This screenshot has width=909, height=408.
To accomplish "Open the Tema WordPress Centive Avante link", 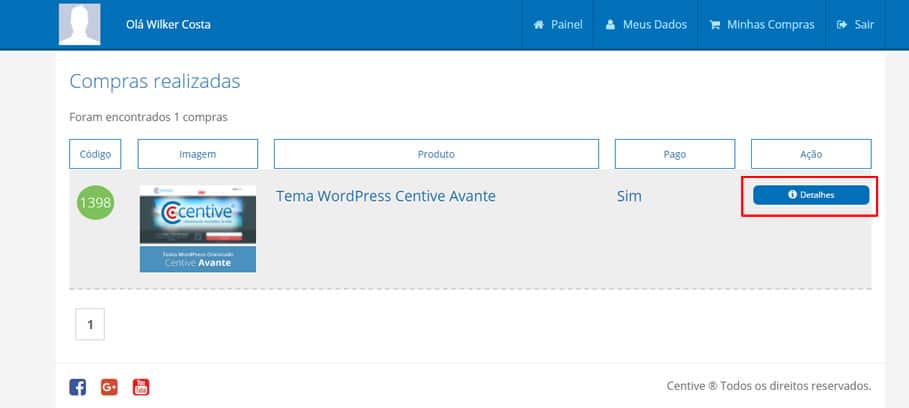I will [x=386, y=196].
